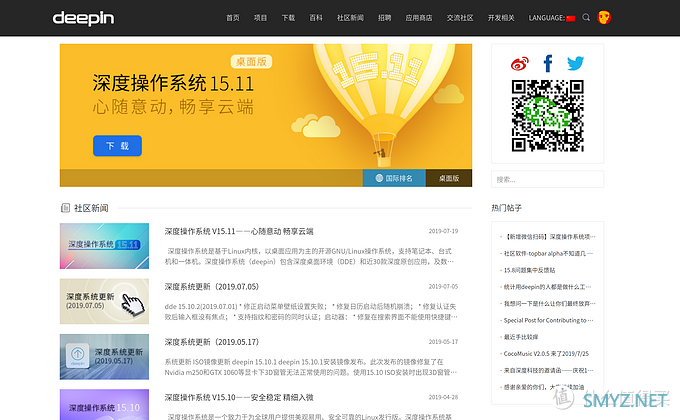
Task: Open thumbnail for 深度操作系统 15.11 article
Action: (x=104, y=246)
